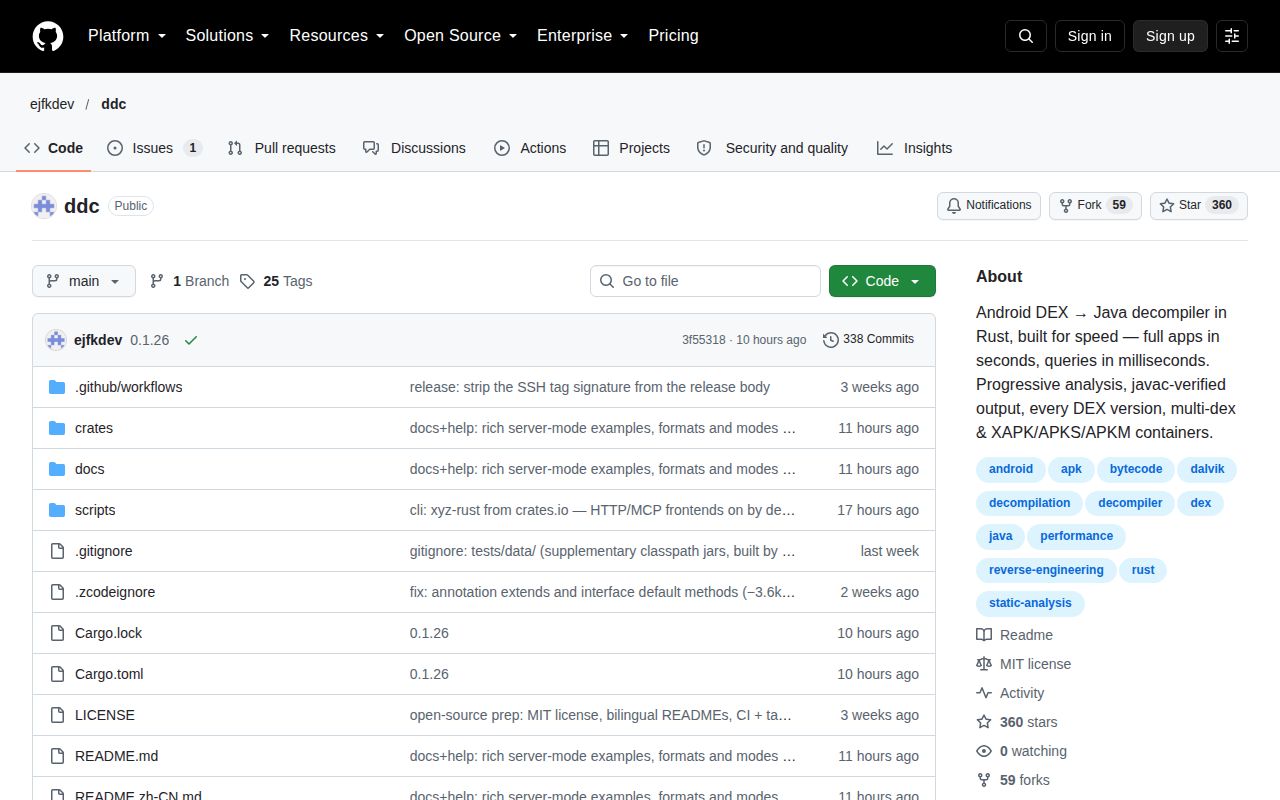
Task: Expand the Solutions menu
Action: coord(227,36)
